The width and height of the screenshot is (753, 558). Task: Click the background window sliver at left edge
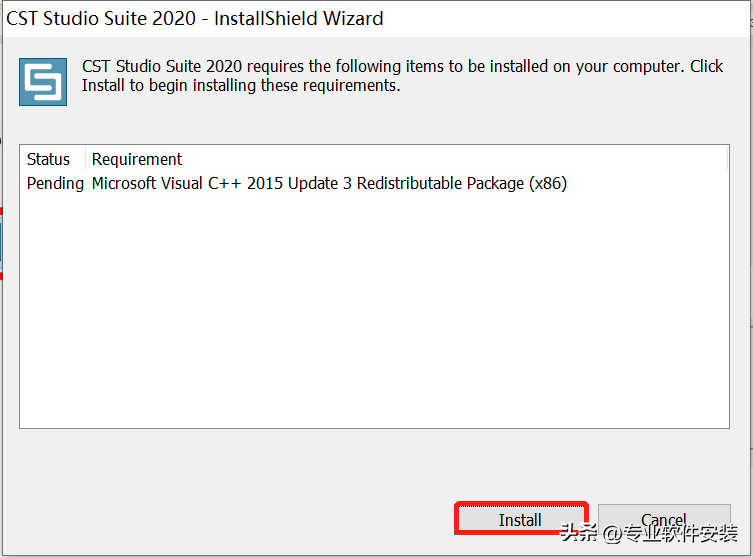coord(2,240)
